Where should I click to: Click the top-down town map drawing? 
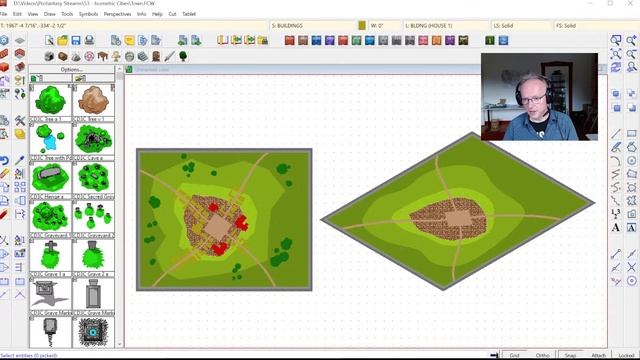[x=224, y=220]
